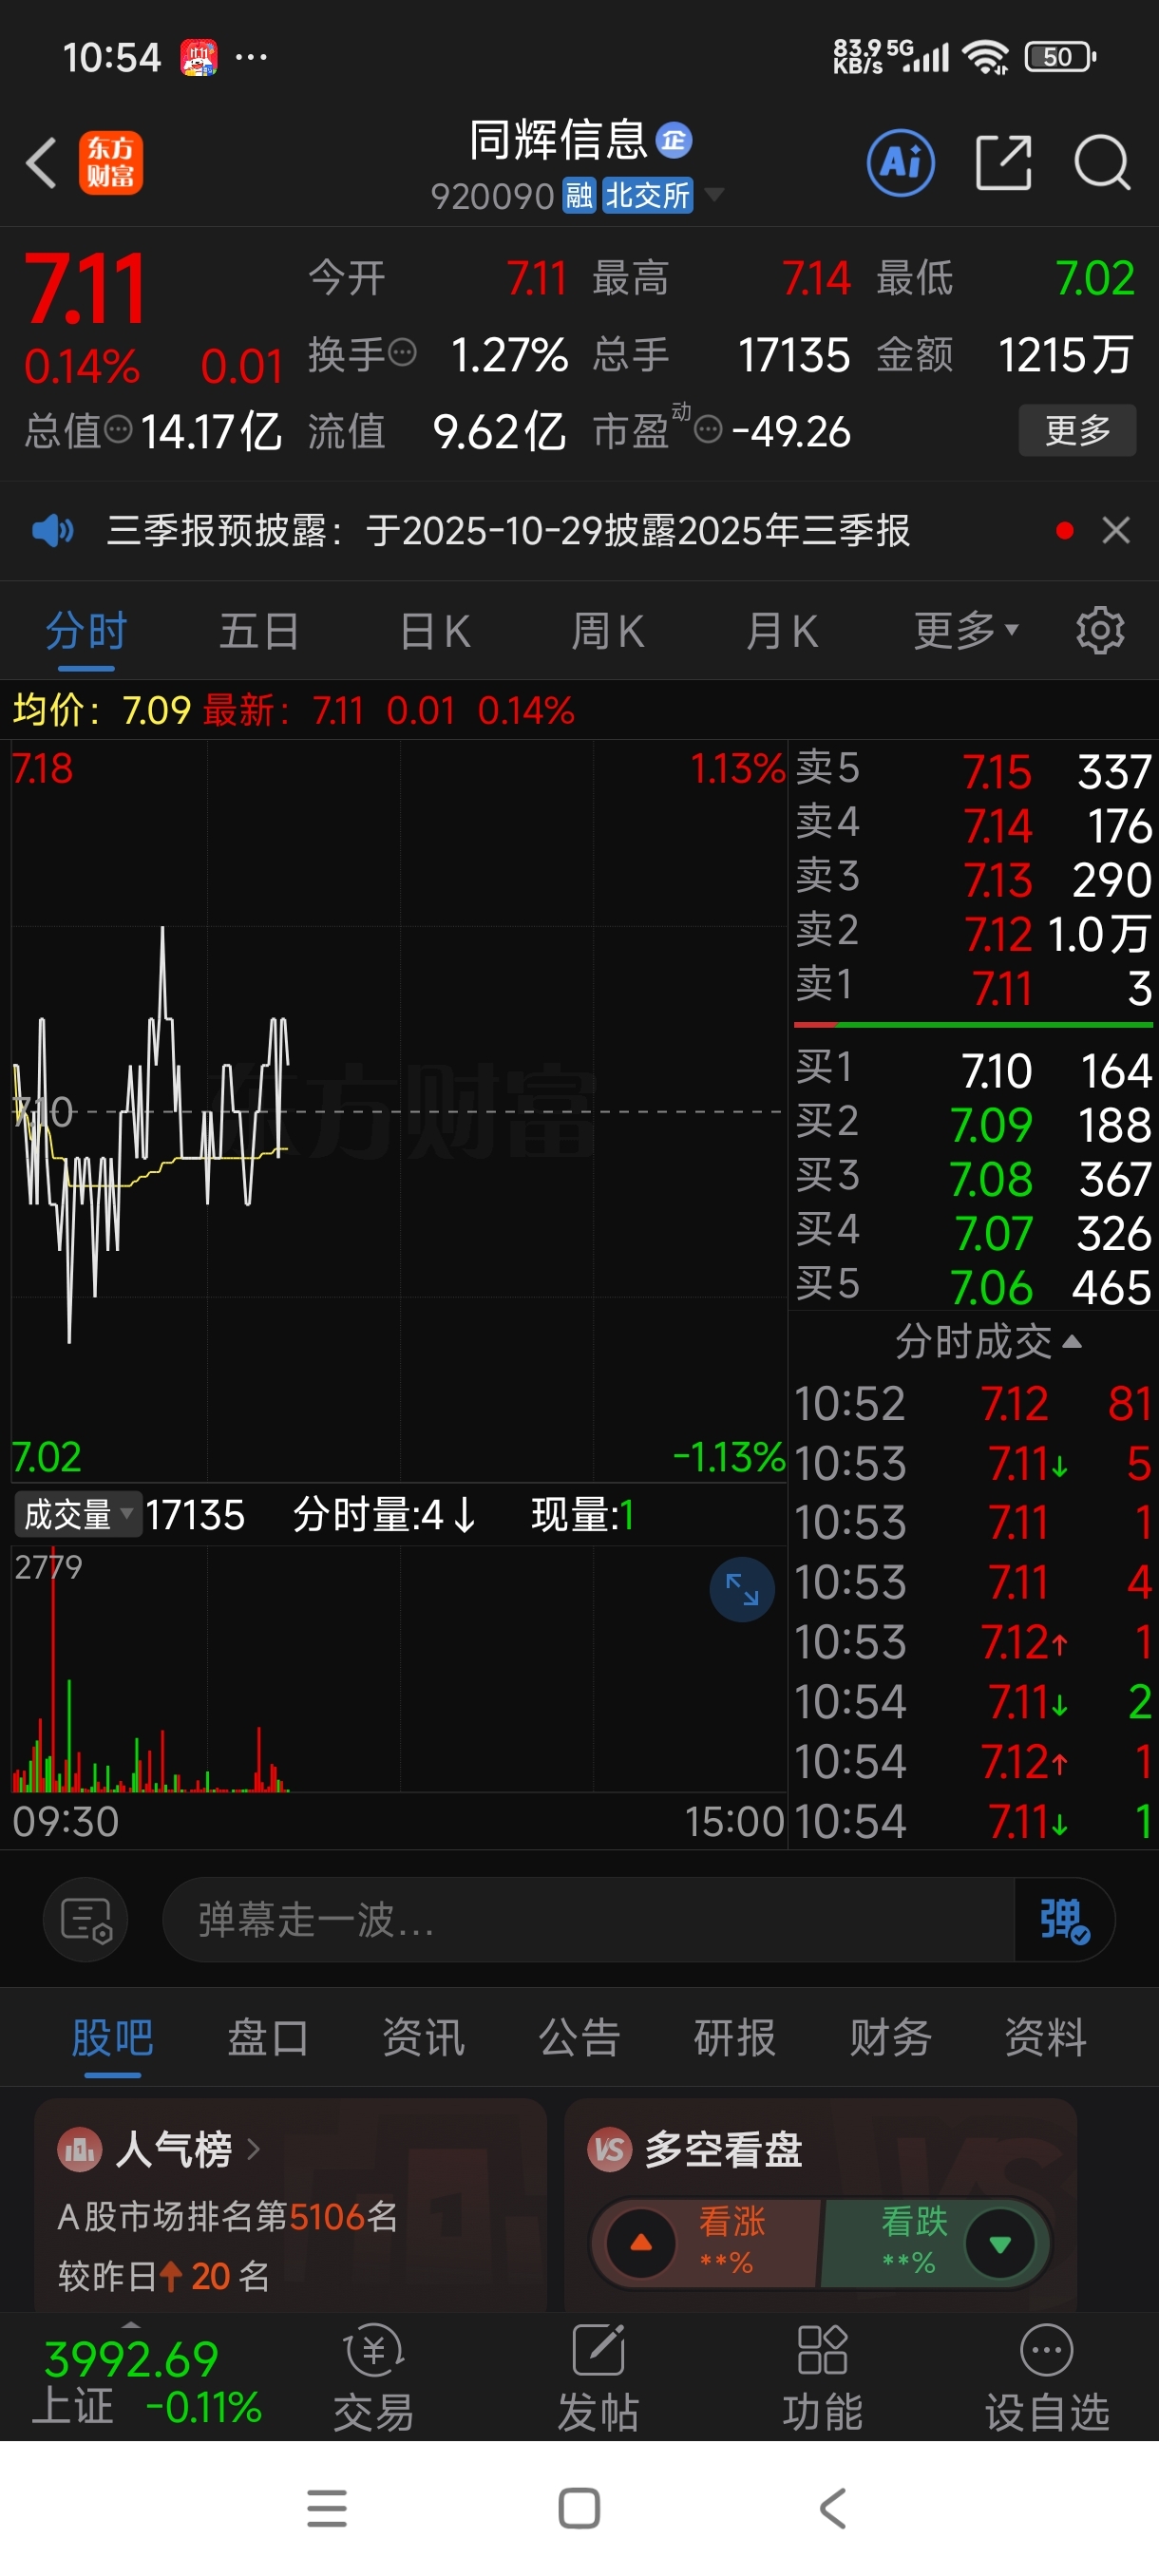
Task: Vote 看涨 bullish button
Action: (x=705, y=2242)
